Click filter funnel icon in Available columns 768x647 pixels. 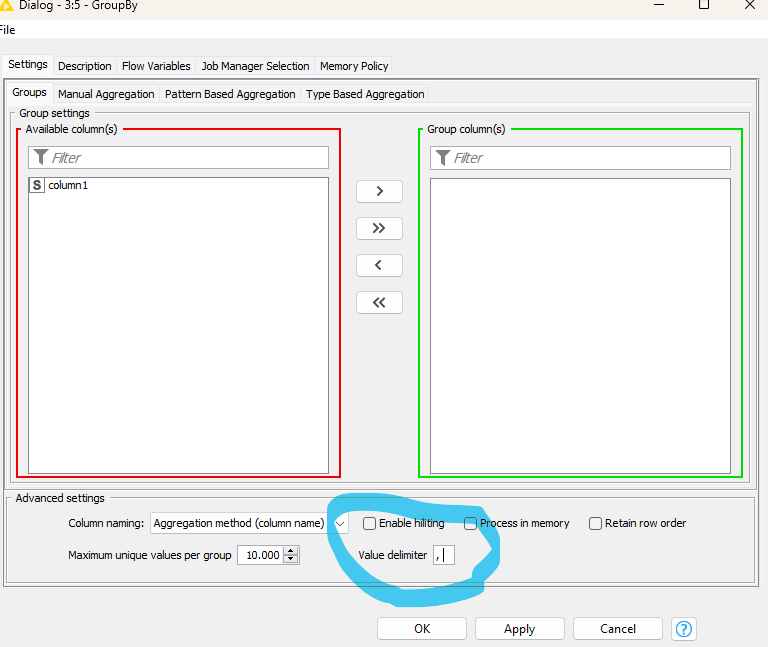[40, 157]
